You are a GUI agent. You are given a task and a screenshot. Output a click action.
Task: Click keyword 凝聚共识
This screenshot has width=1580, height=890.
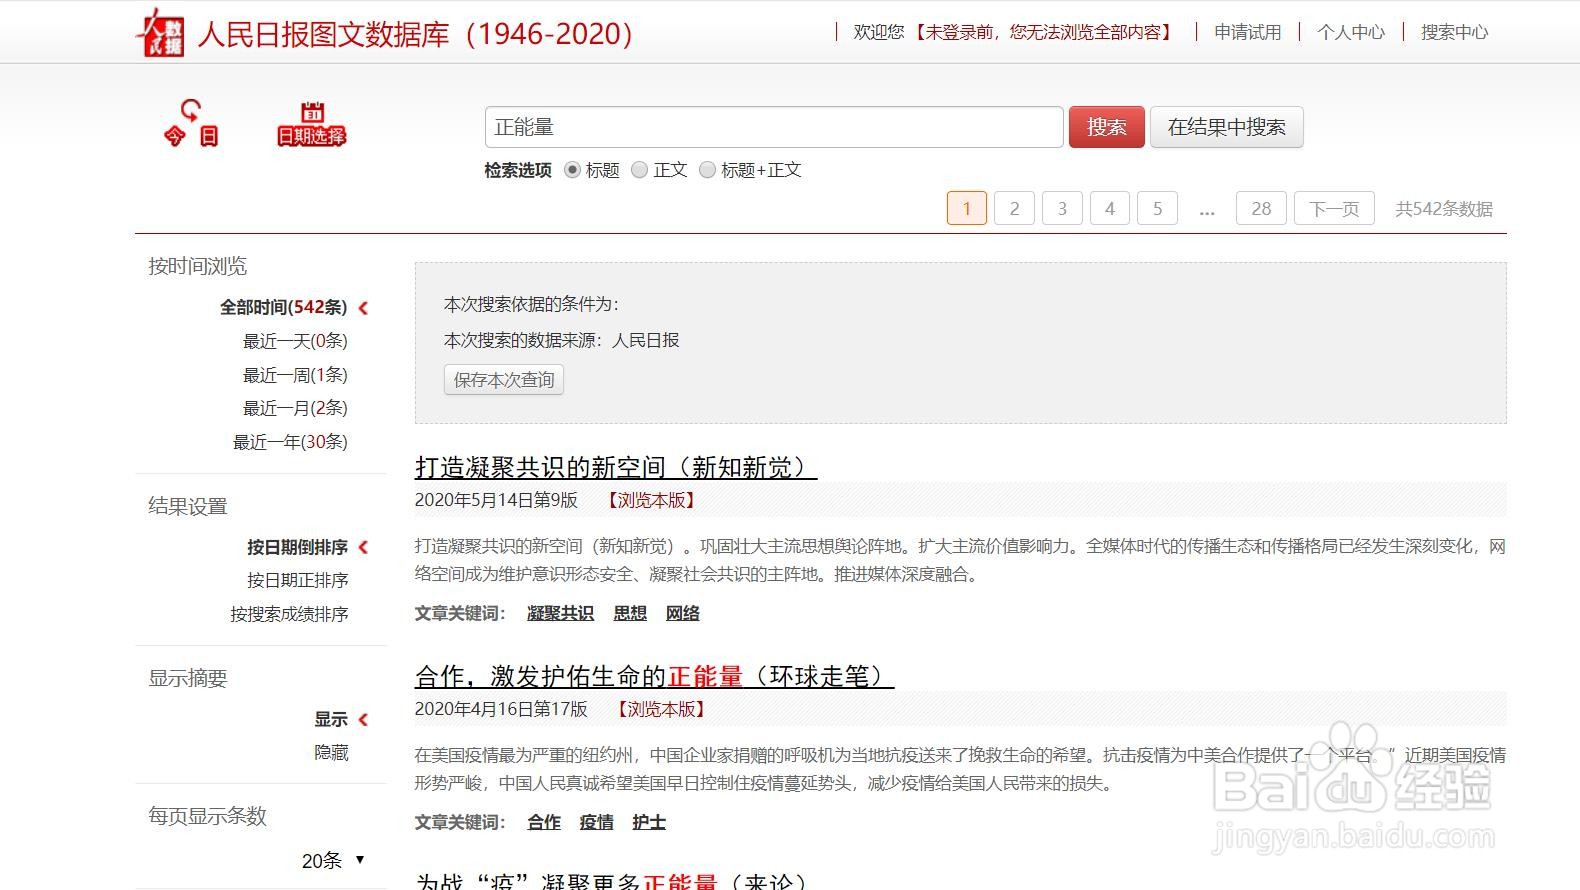(560, 613)
